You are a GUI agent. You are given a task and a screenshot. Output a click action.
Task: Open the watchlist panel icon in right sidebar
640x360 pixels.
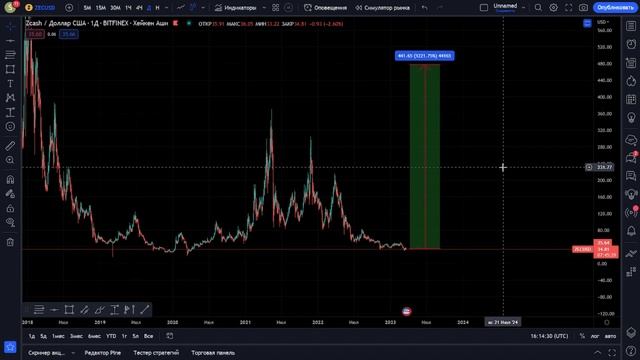pyautogui.click(x=631, y=26)
